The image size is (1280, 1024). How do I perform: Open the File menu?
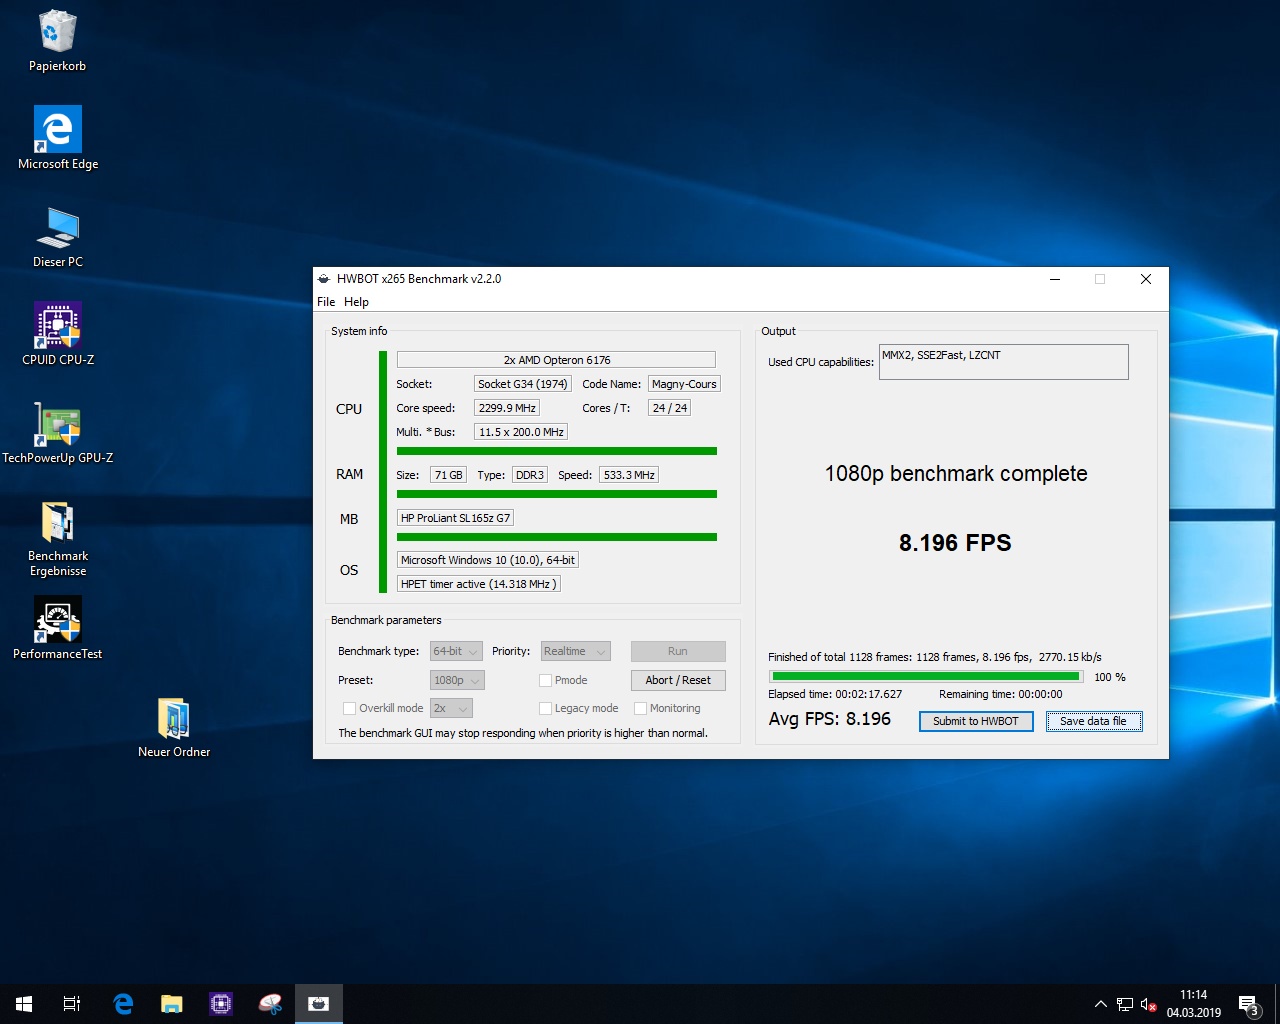click(326, 302)
